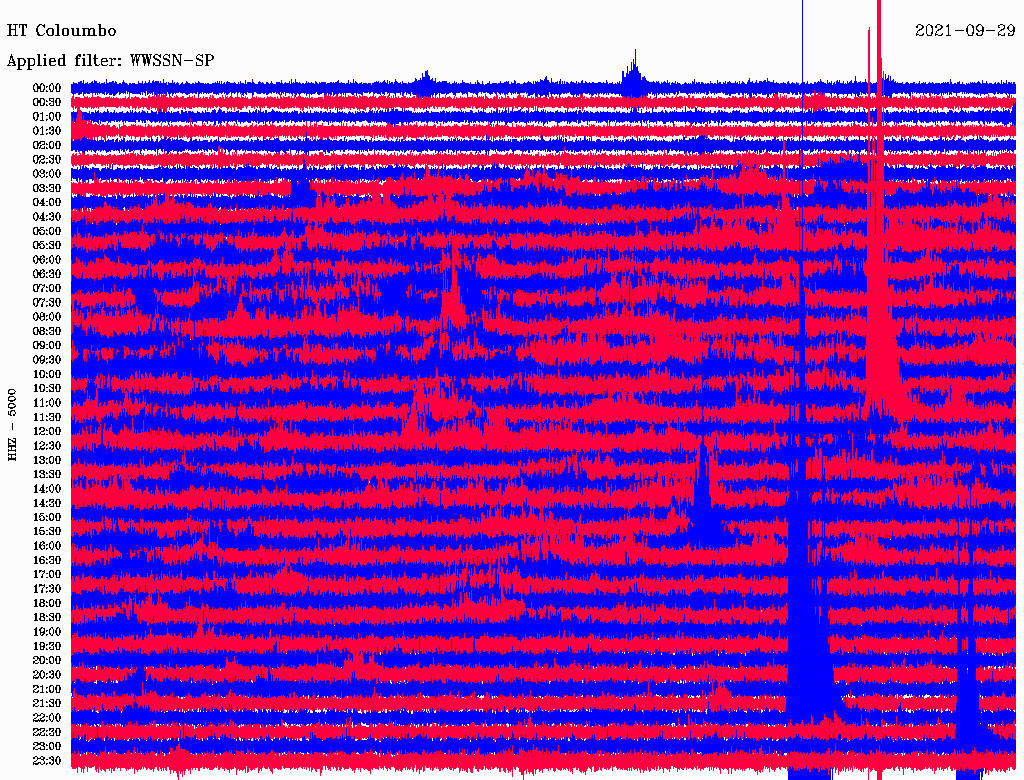This screenshot has width=1024, height=780.
Task: Choose the 17:30 time label
Action: pyautogui.click(x=47, y=589)
